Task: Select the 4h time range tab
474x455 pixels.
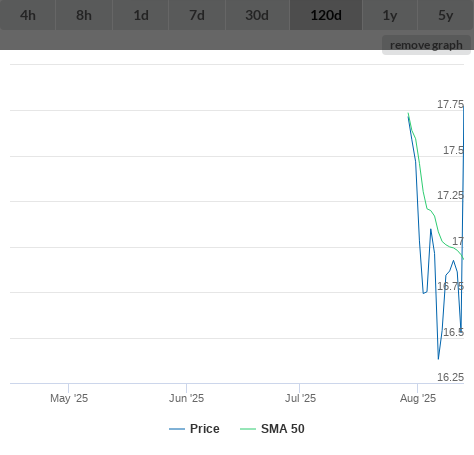Action: pos(28,15)
